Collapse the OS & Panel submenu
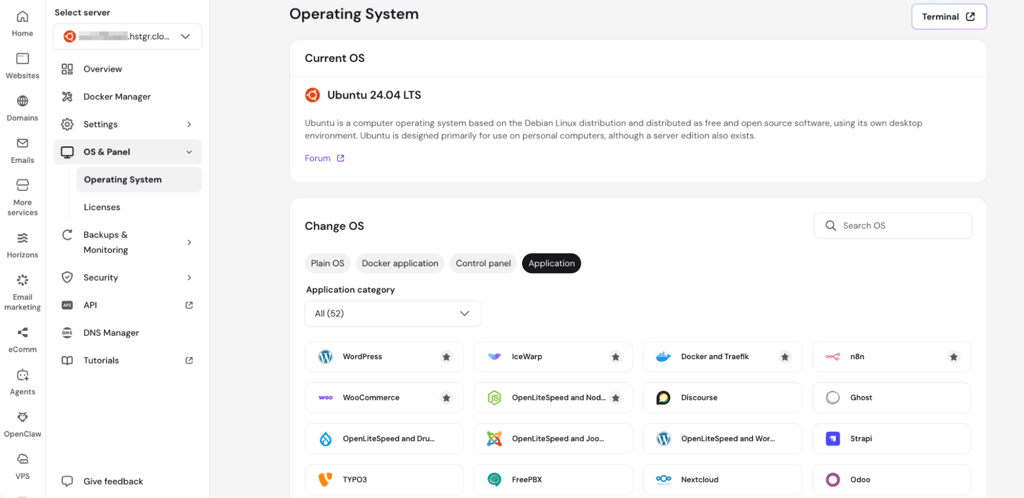Screen dimensions: 1024x498 point(189,152)
